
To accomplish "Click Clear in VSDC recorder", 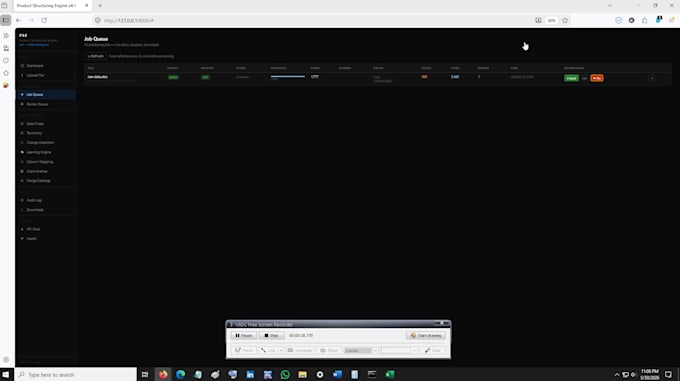I will click(x=432, y=350).
